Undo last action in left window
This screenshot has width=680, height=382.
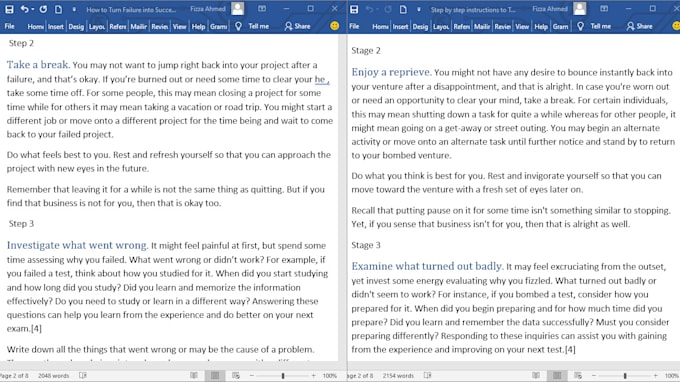coord(24,9)
